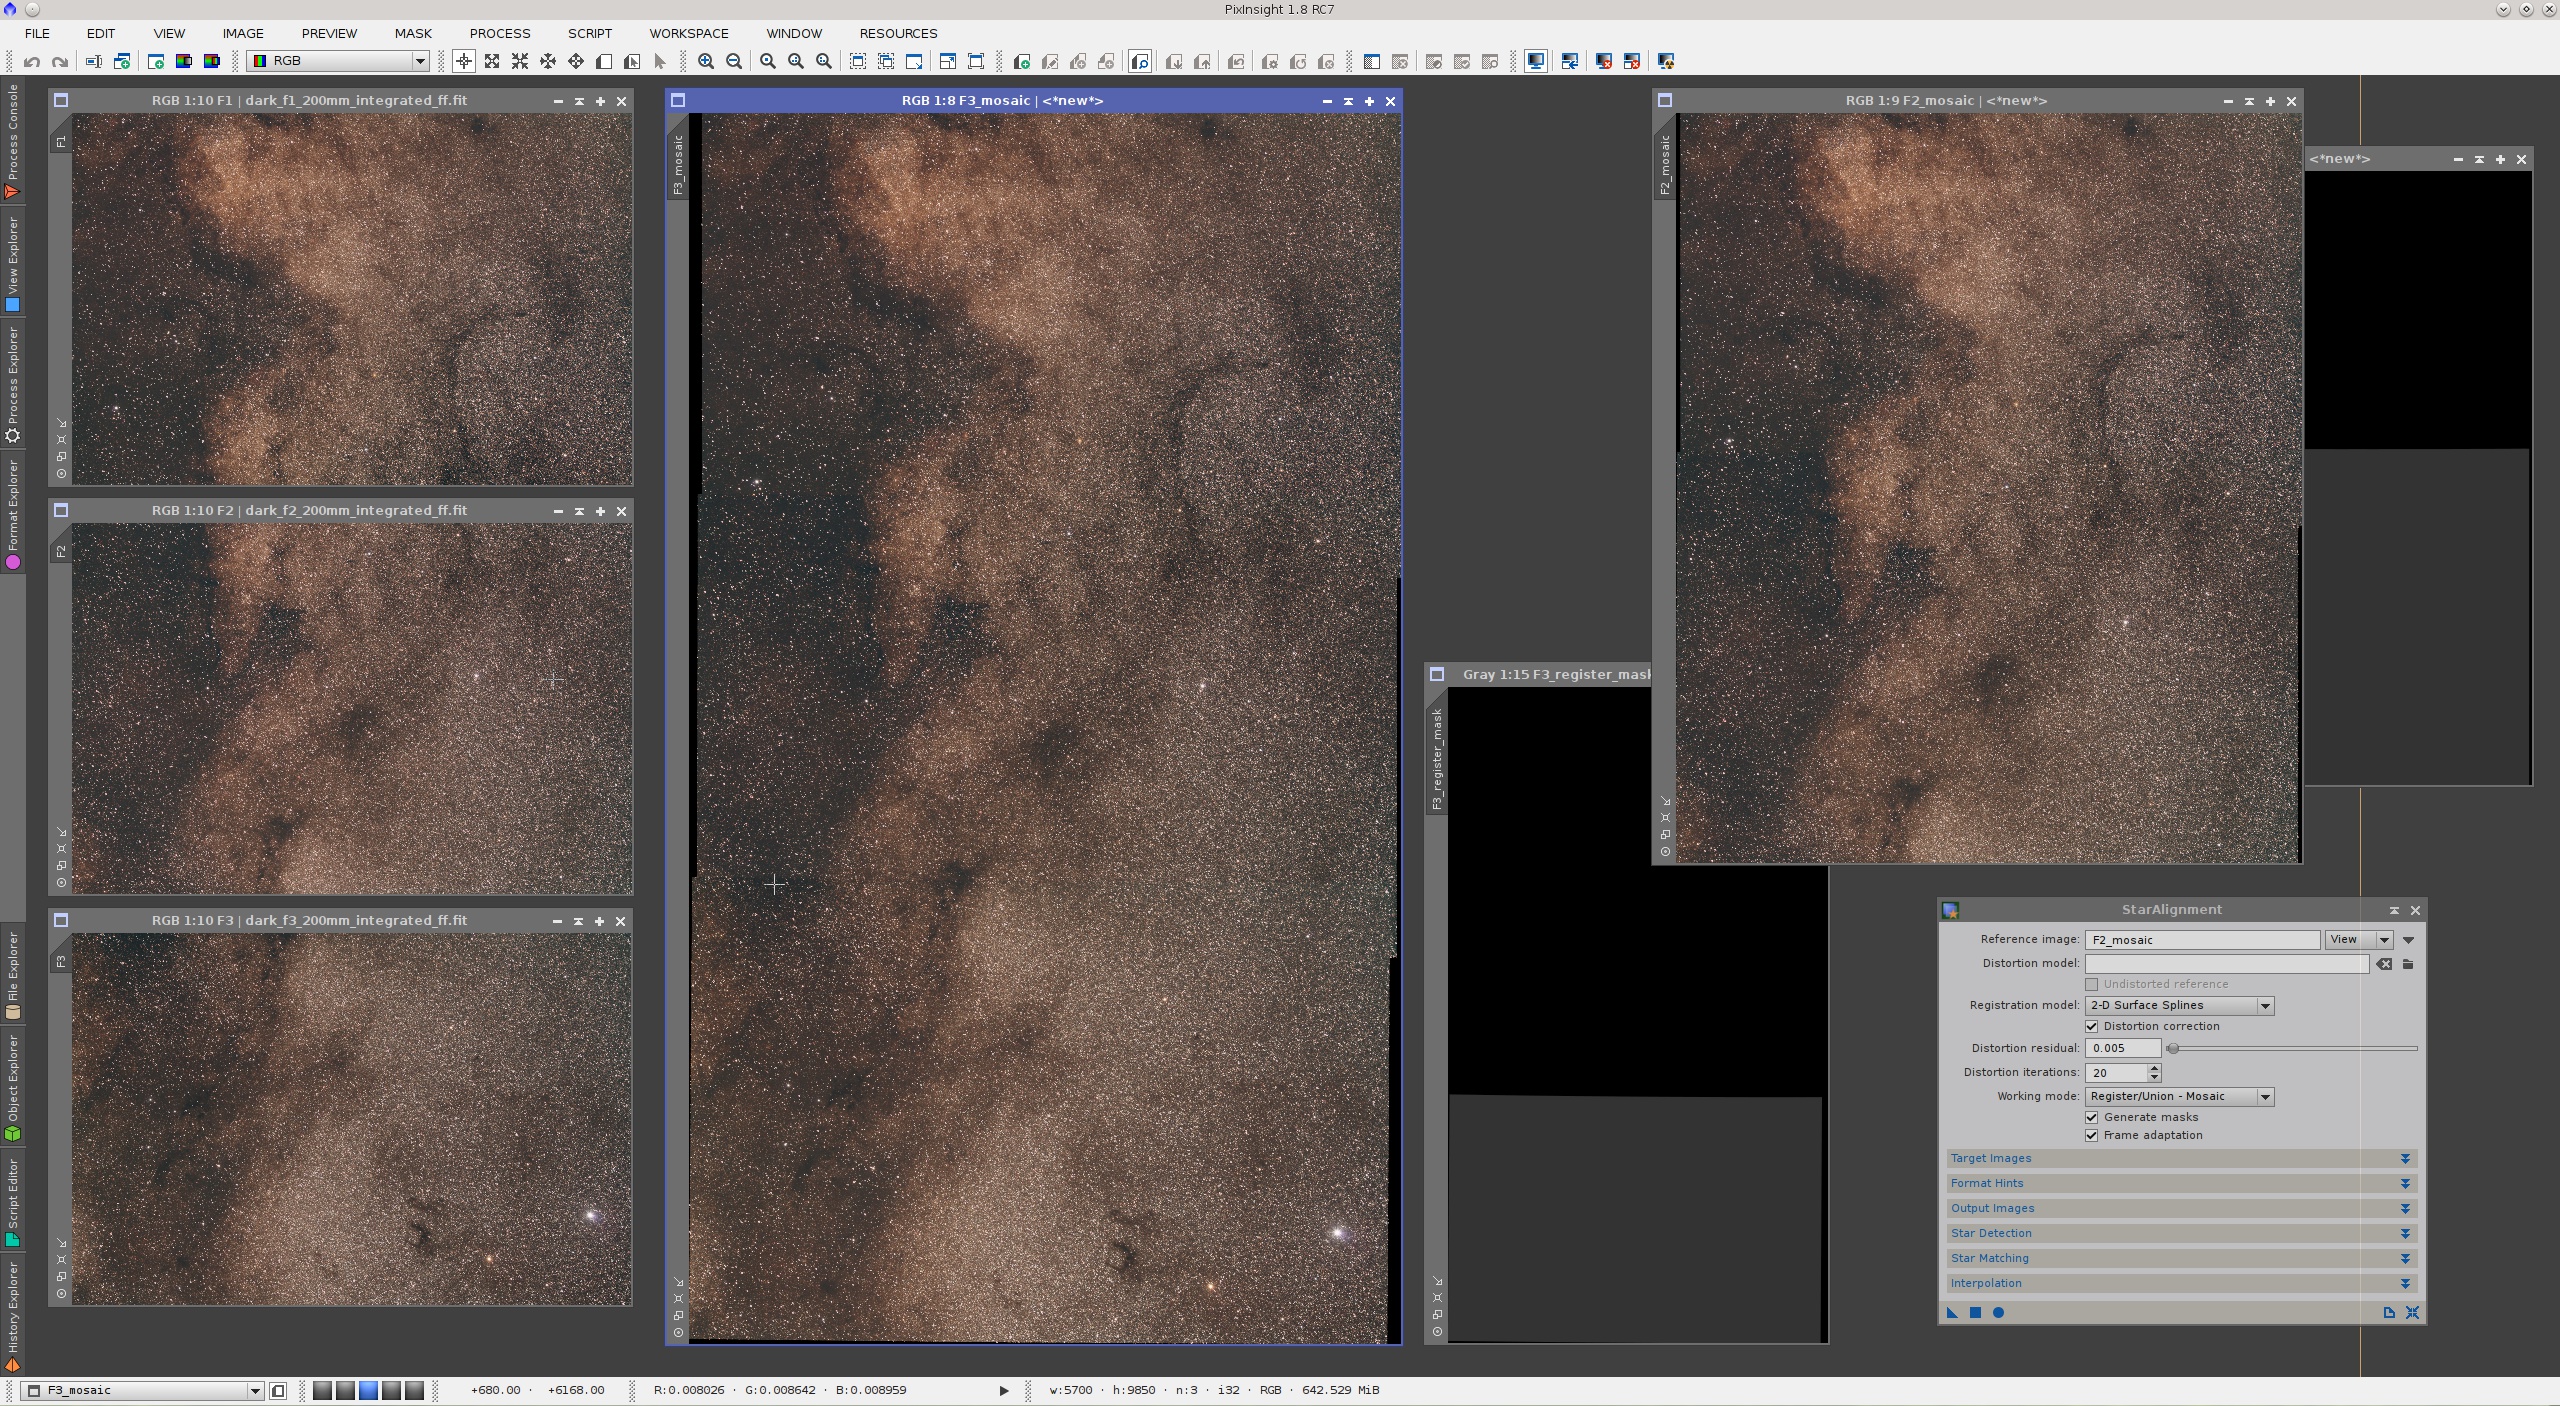This screenshot has width=2560, height=1406.
Task: Toggle the Distortion correction checkbox
Action: click(x=2091, y=1026)
